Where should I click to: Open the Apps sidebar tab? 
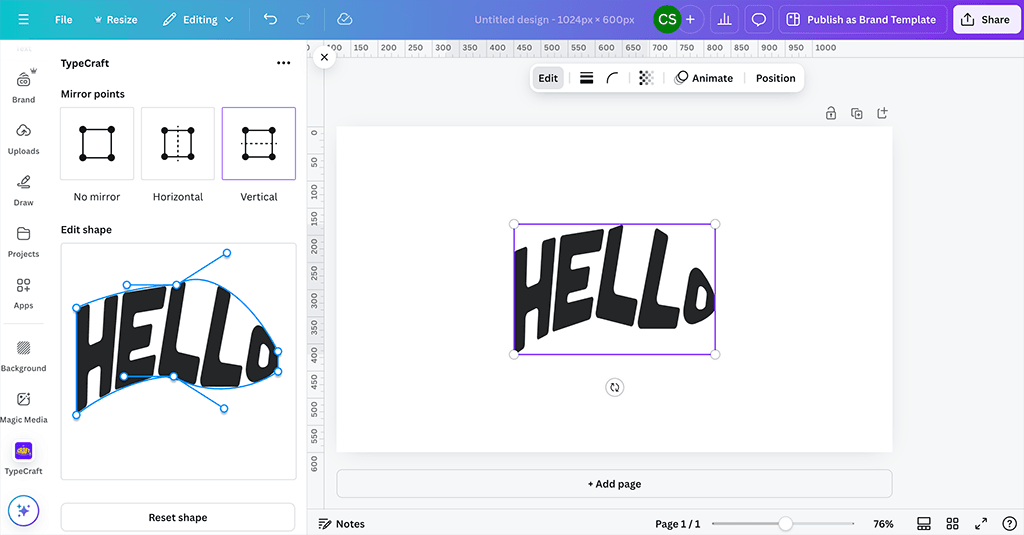pos(24,293)
